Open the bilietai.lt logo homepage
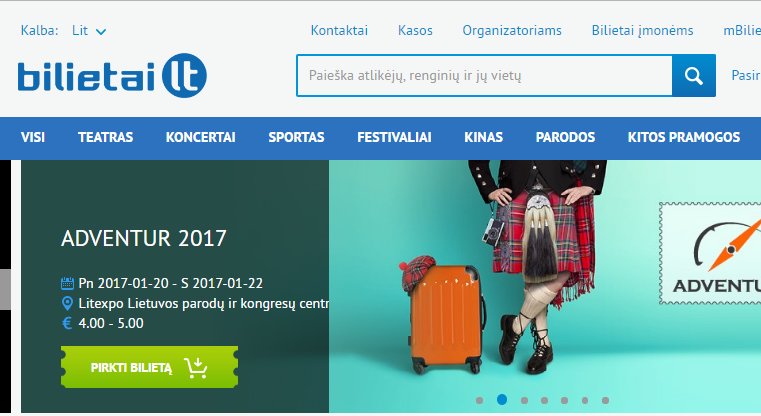761x416 pixels. [112, 75]
